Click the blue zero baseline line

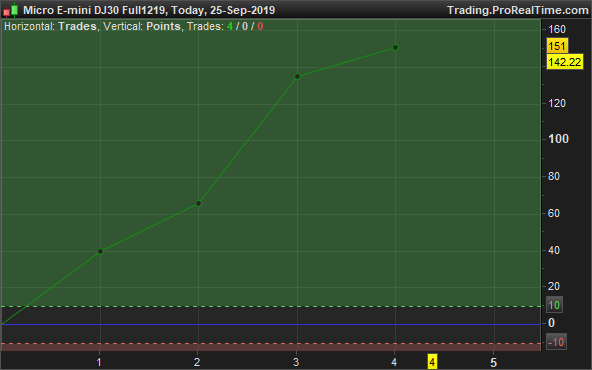point(271,324)
